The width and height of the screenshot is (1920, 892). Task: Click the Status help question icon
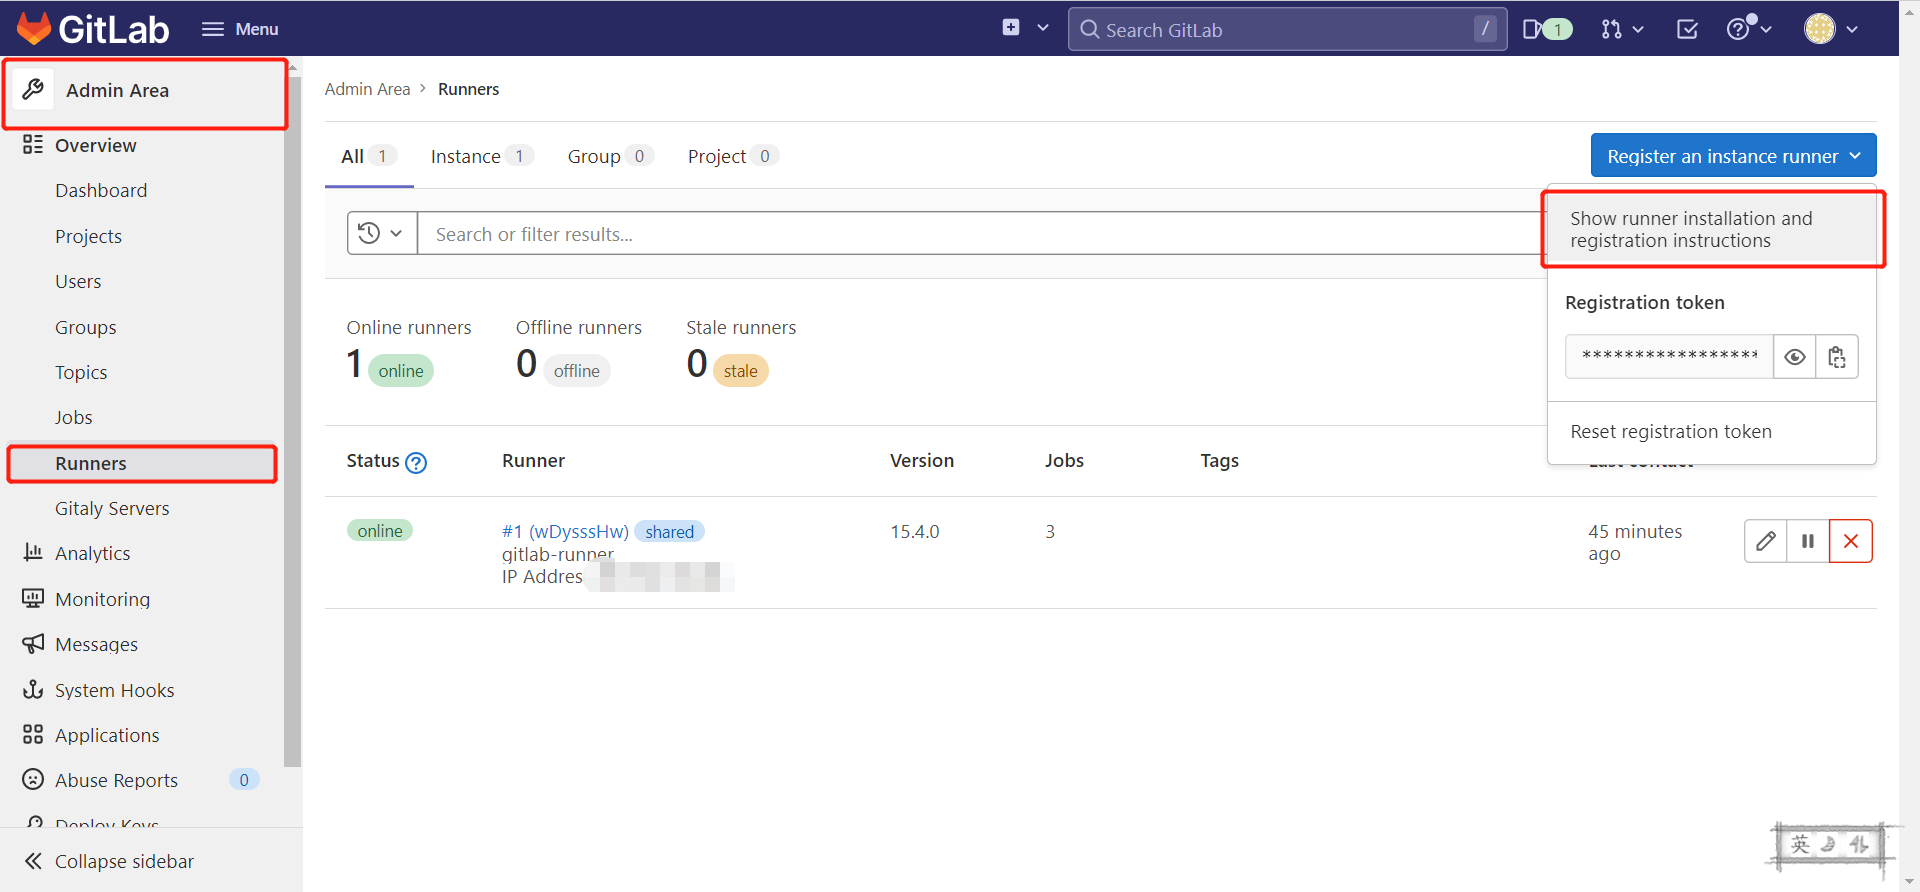point(416,462)
